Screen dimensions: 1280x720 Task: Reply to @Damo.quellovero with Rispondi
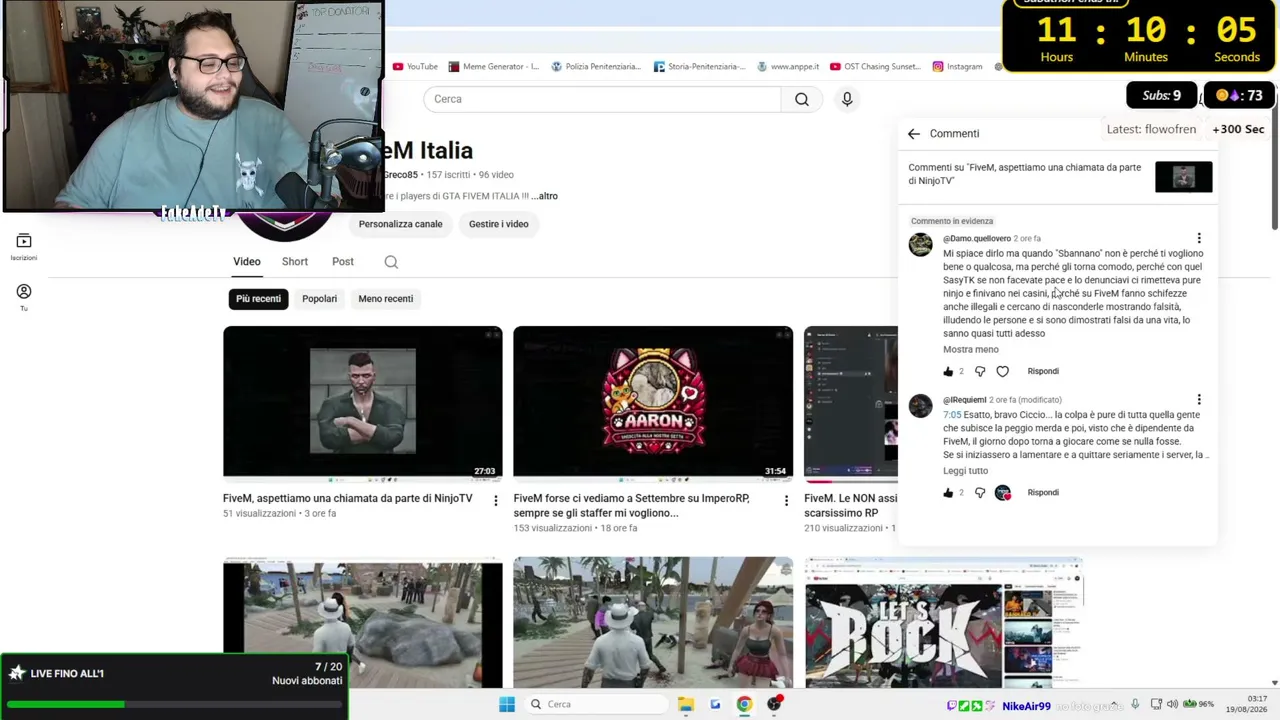[1043, 371]
